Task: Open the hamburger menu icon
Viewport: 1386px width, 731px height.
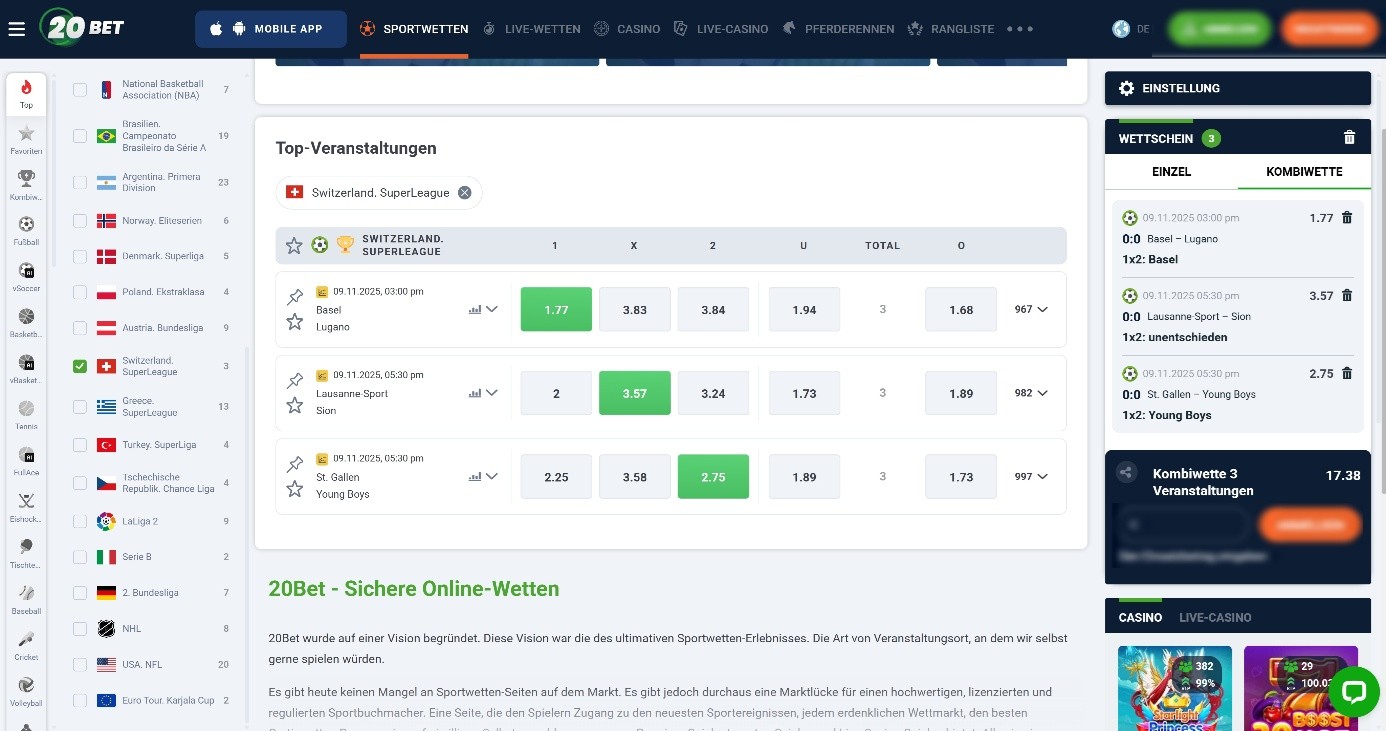Action: (x=16, y=29)
